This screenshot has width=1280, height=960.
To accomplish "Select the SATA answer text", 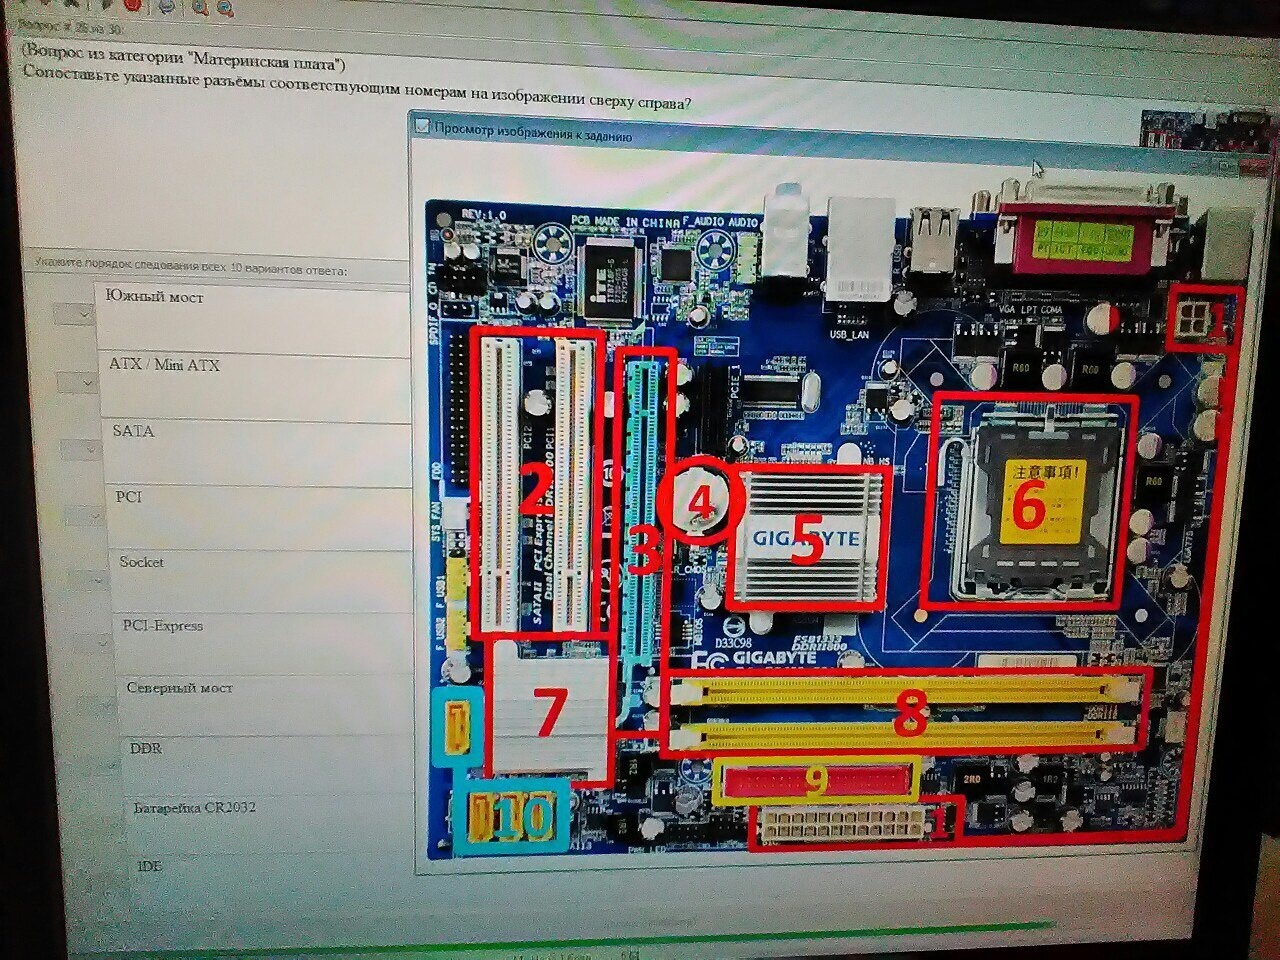I will pos(133,431).
